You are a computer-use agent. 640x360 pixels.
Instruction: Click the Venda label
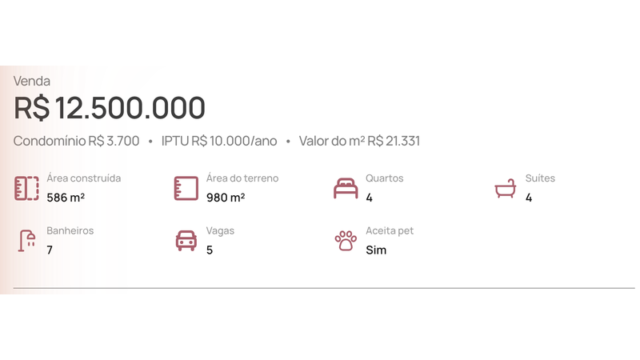[32, 81]
